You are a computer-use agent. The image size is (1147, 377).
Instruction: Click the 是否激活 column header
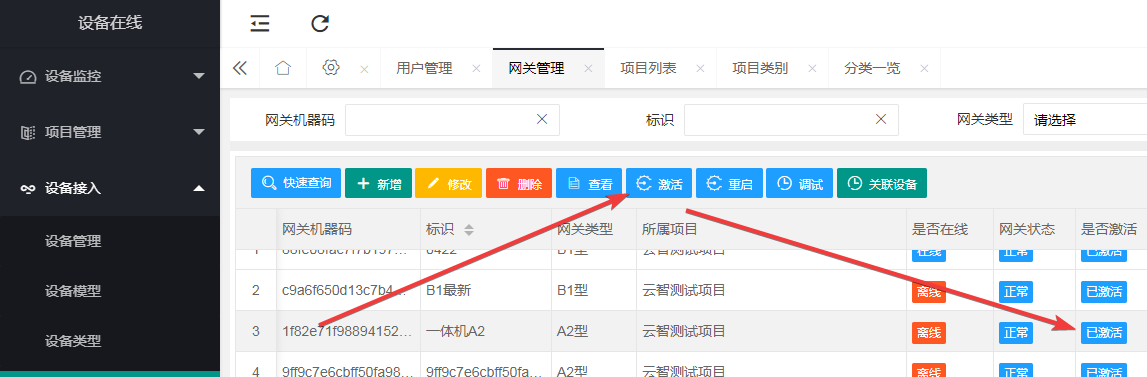coord(1110,229)
